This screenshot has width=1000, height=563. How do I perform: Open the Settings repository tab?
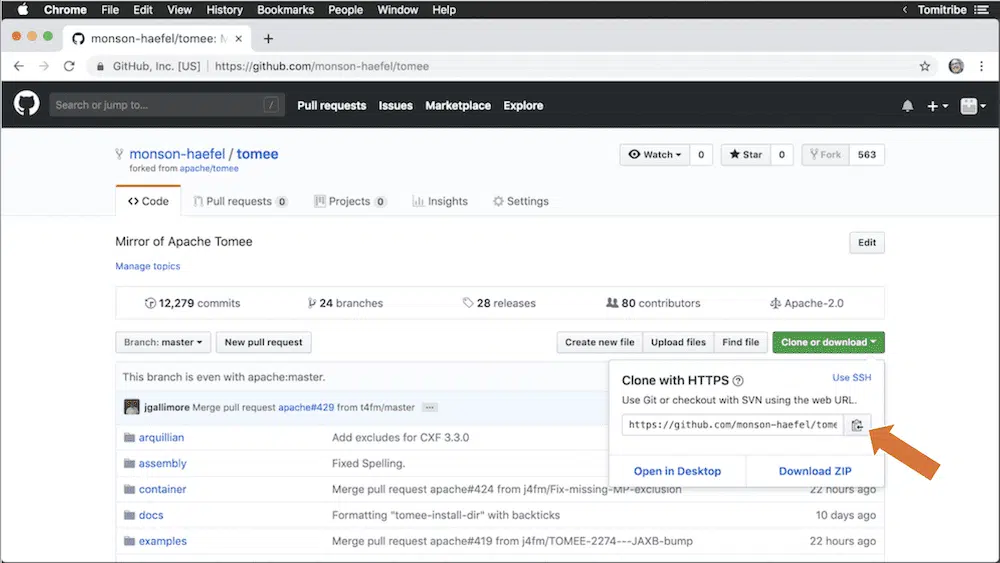pos(520,201)
